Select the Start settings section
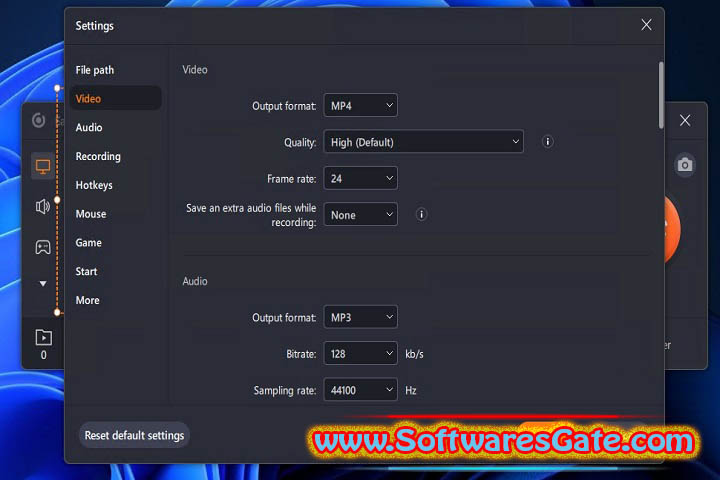 tap(86, 271)
